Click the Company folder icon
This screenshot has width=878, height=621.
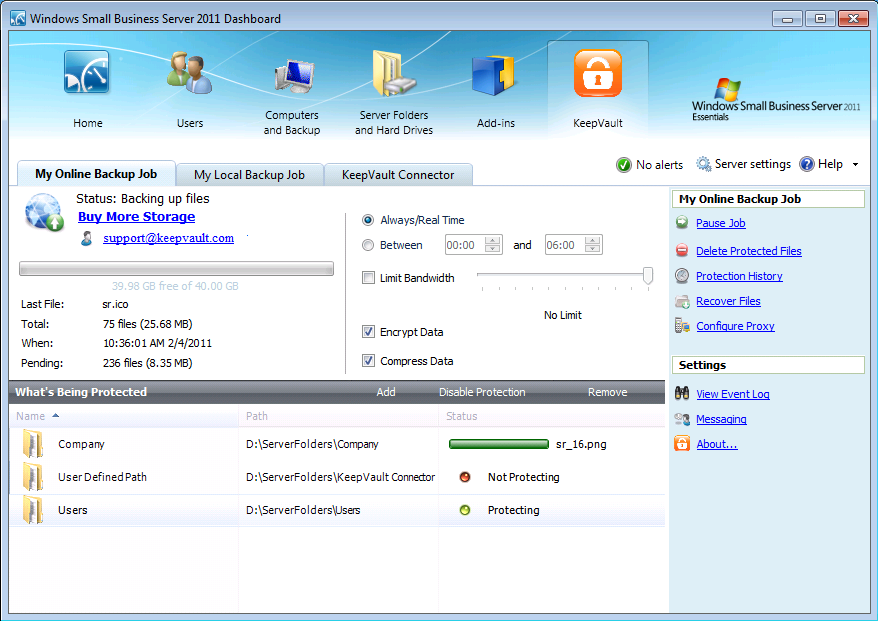33,444
